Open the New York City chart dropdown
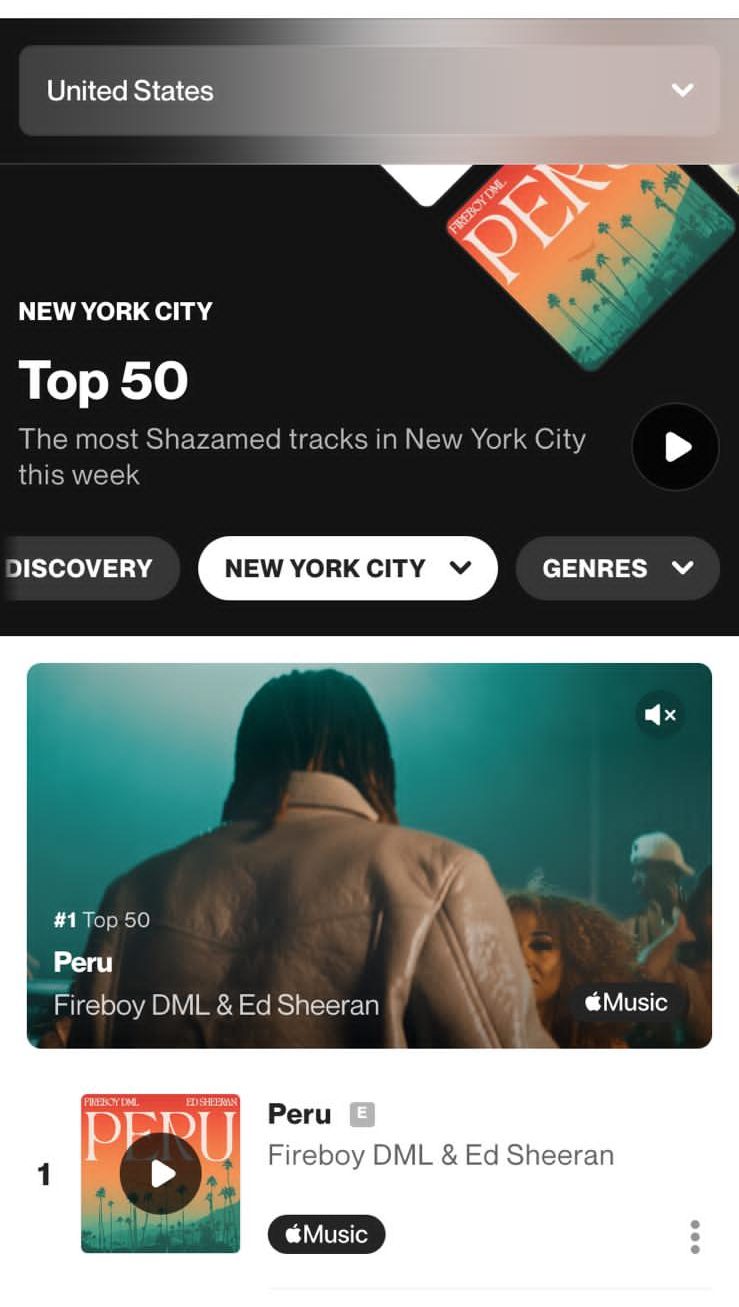 pos(348,568)
